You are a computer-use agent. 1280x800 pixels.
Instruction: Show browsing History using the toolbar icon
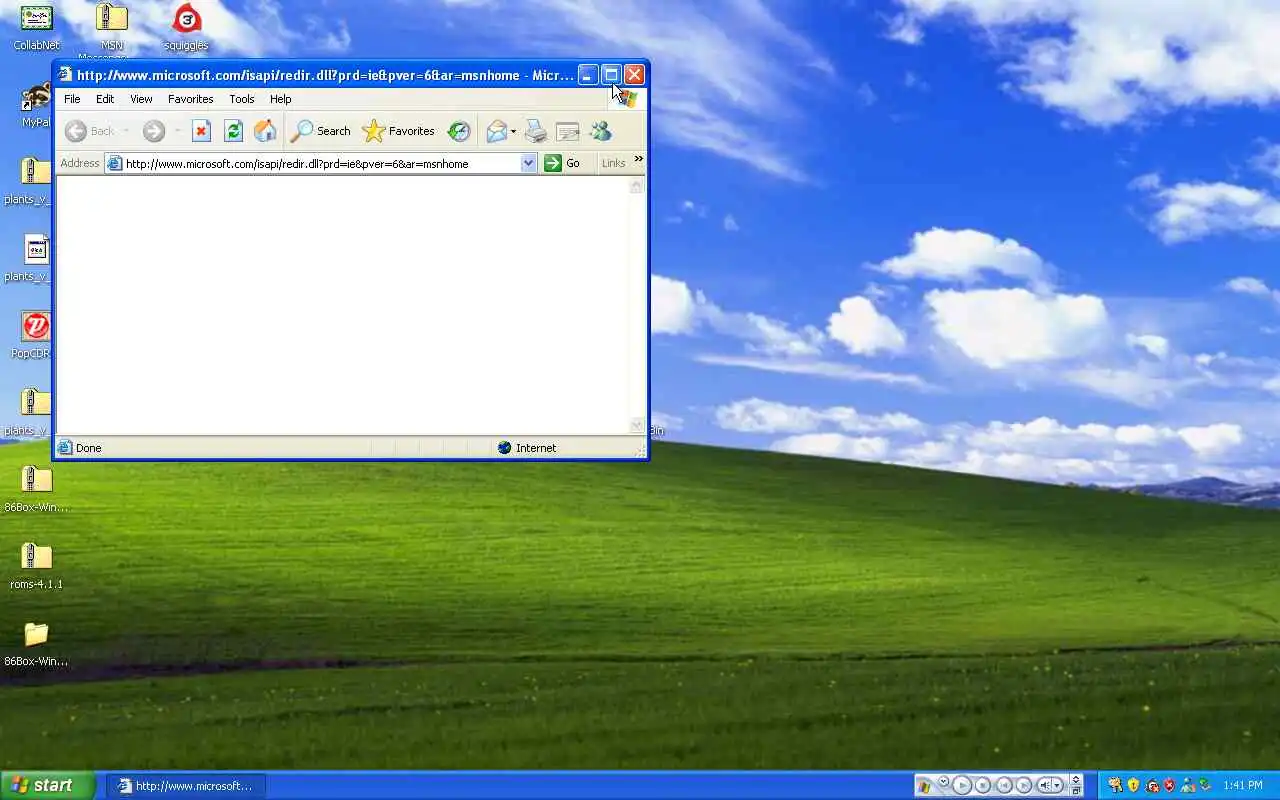459,131
